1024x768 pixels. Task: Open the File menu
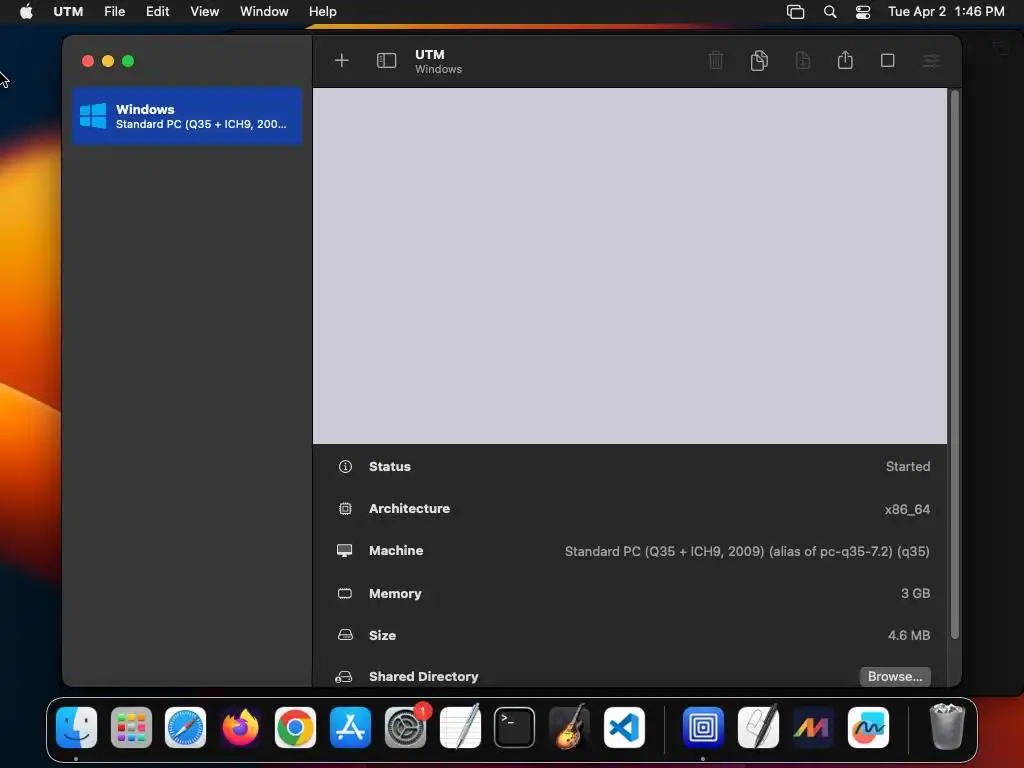pyautogui.click(x=114, y=11)
